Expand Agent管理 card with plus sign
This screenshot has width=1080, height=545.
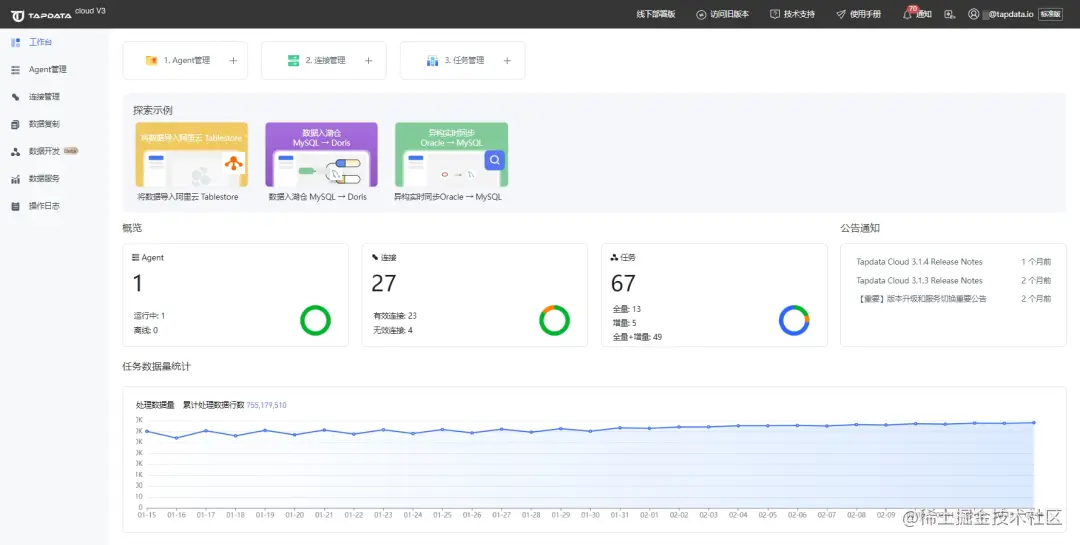[233, 61]
